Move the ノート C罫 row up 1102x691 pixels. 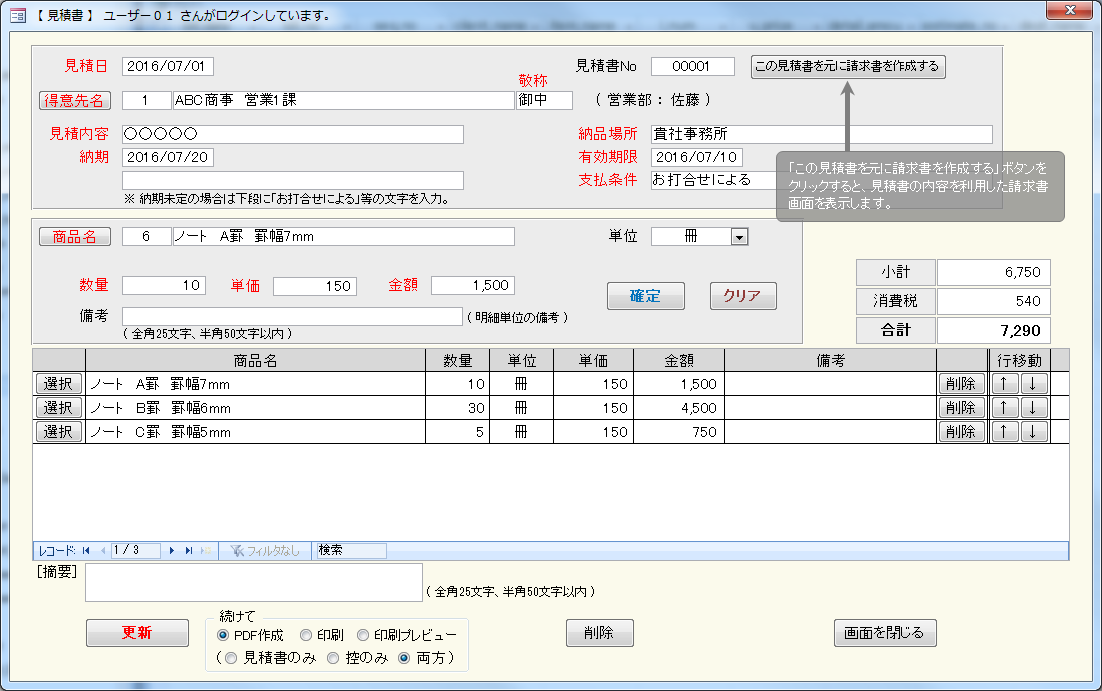tap(1003, 432)
